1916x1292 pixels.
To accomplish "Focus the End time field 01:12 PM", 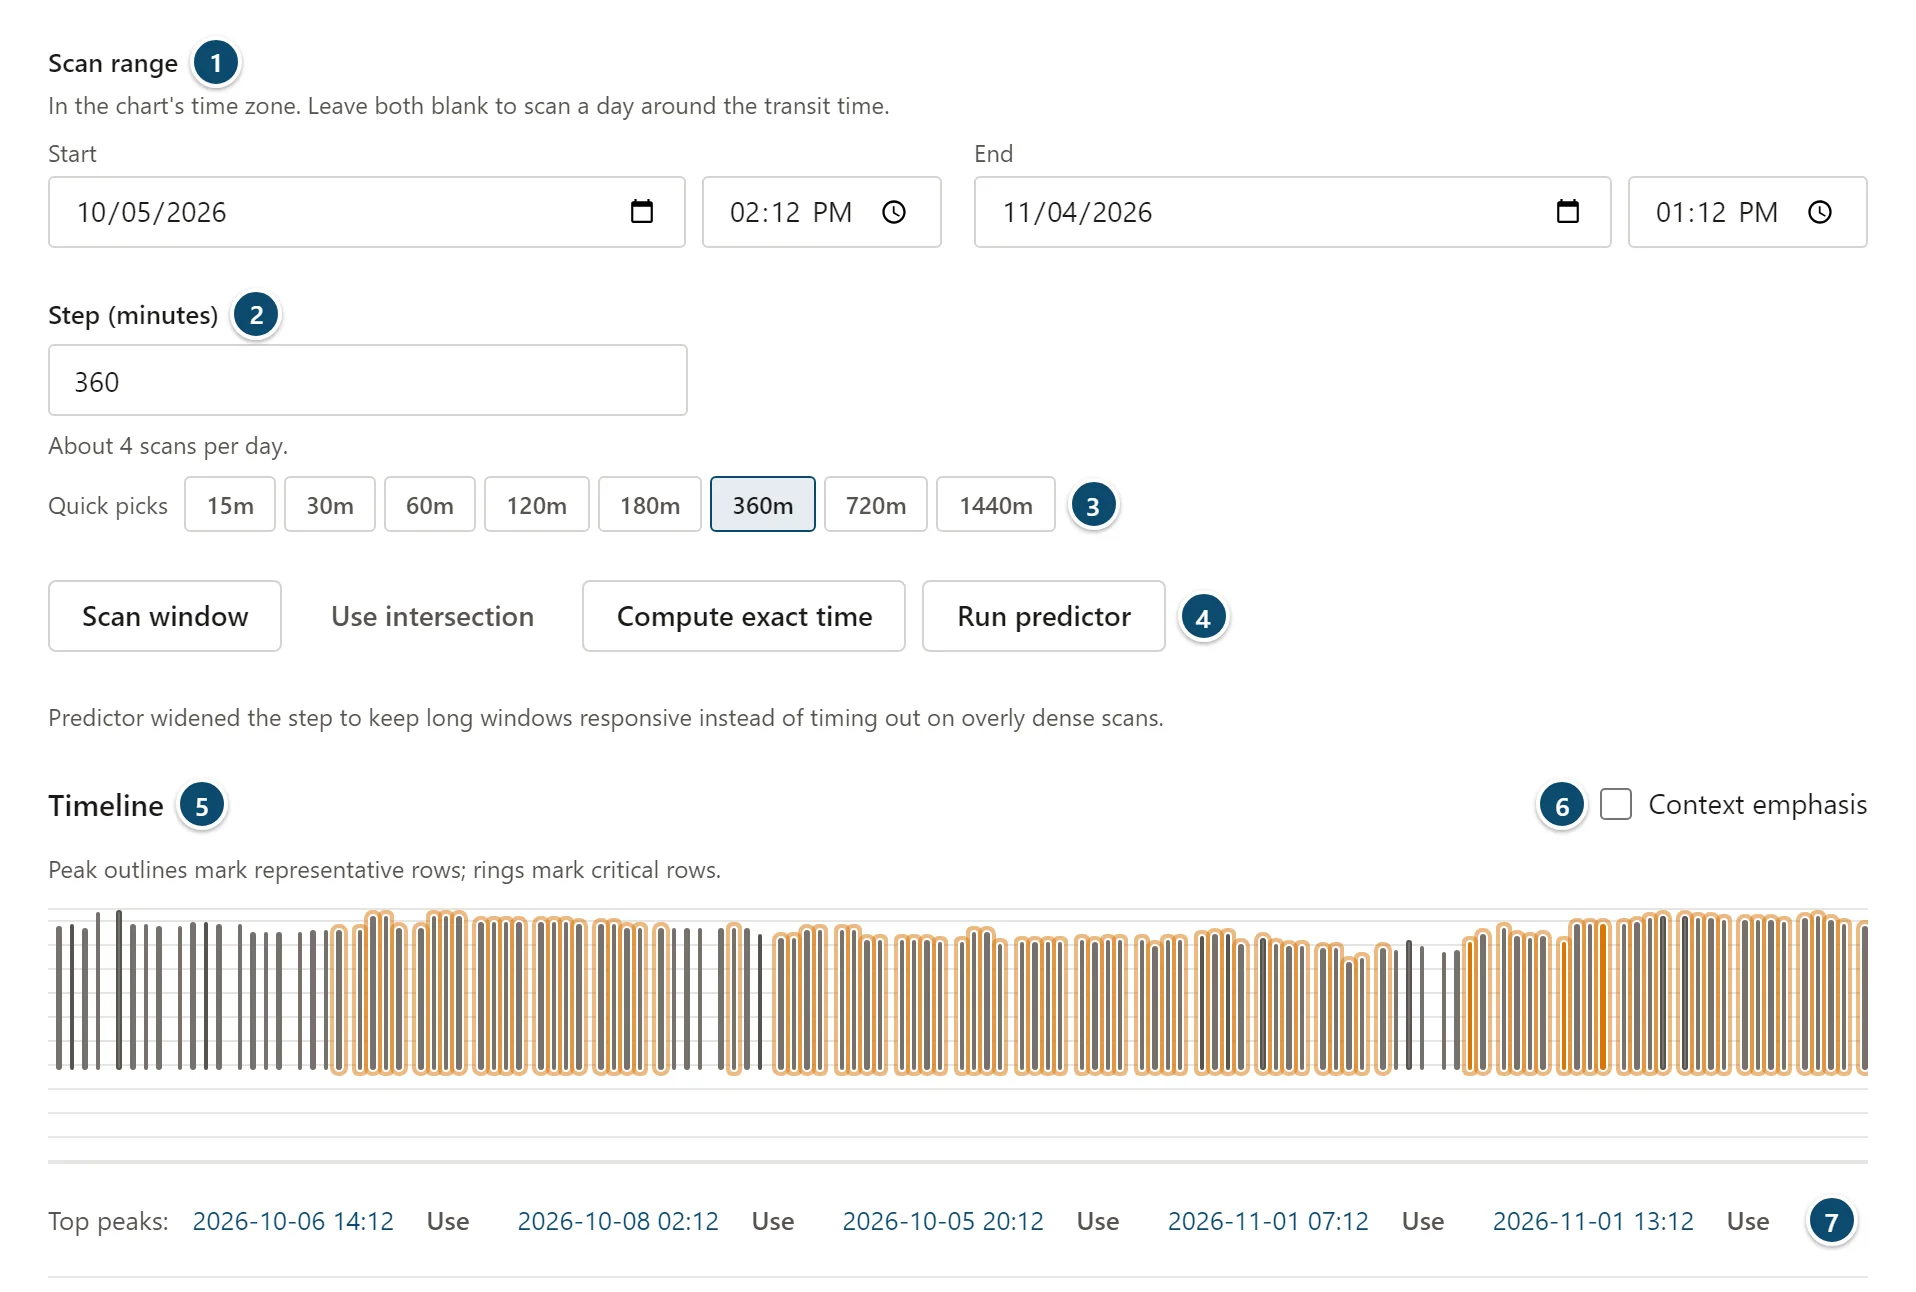I will click(1748, 212).
